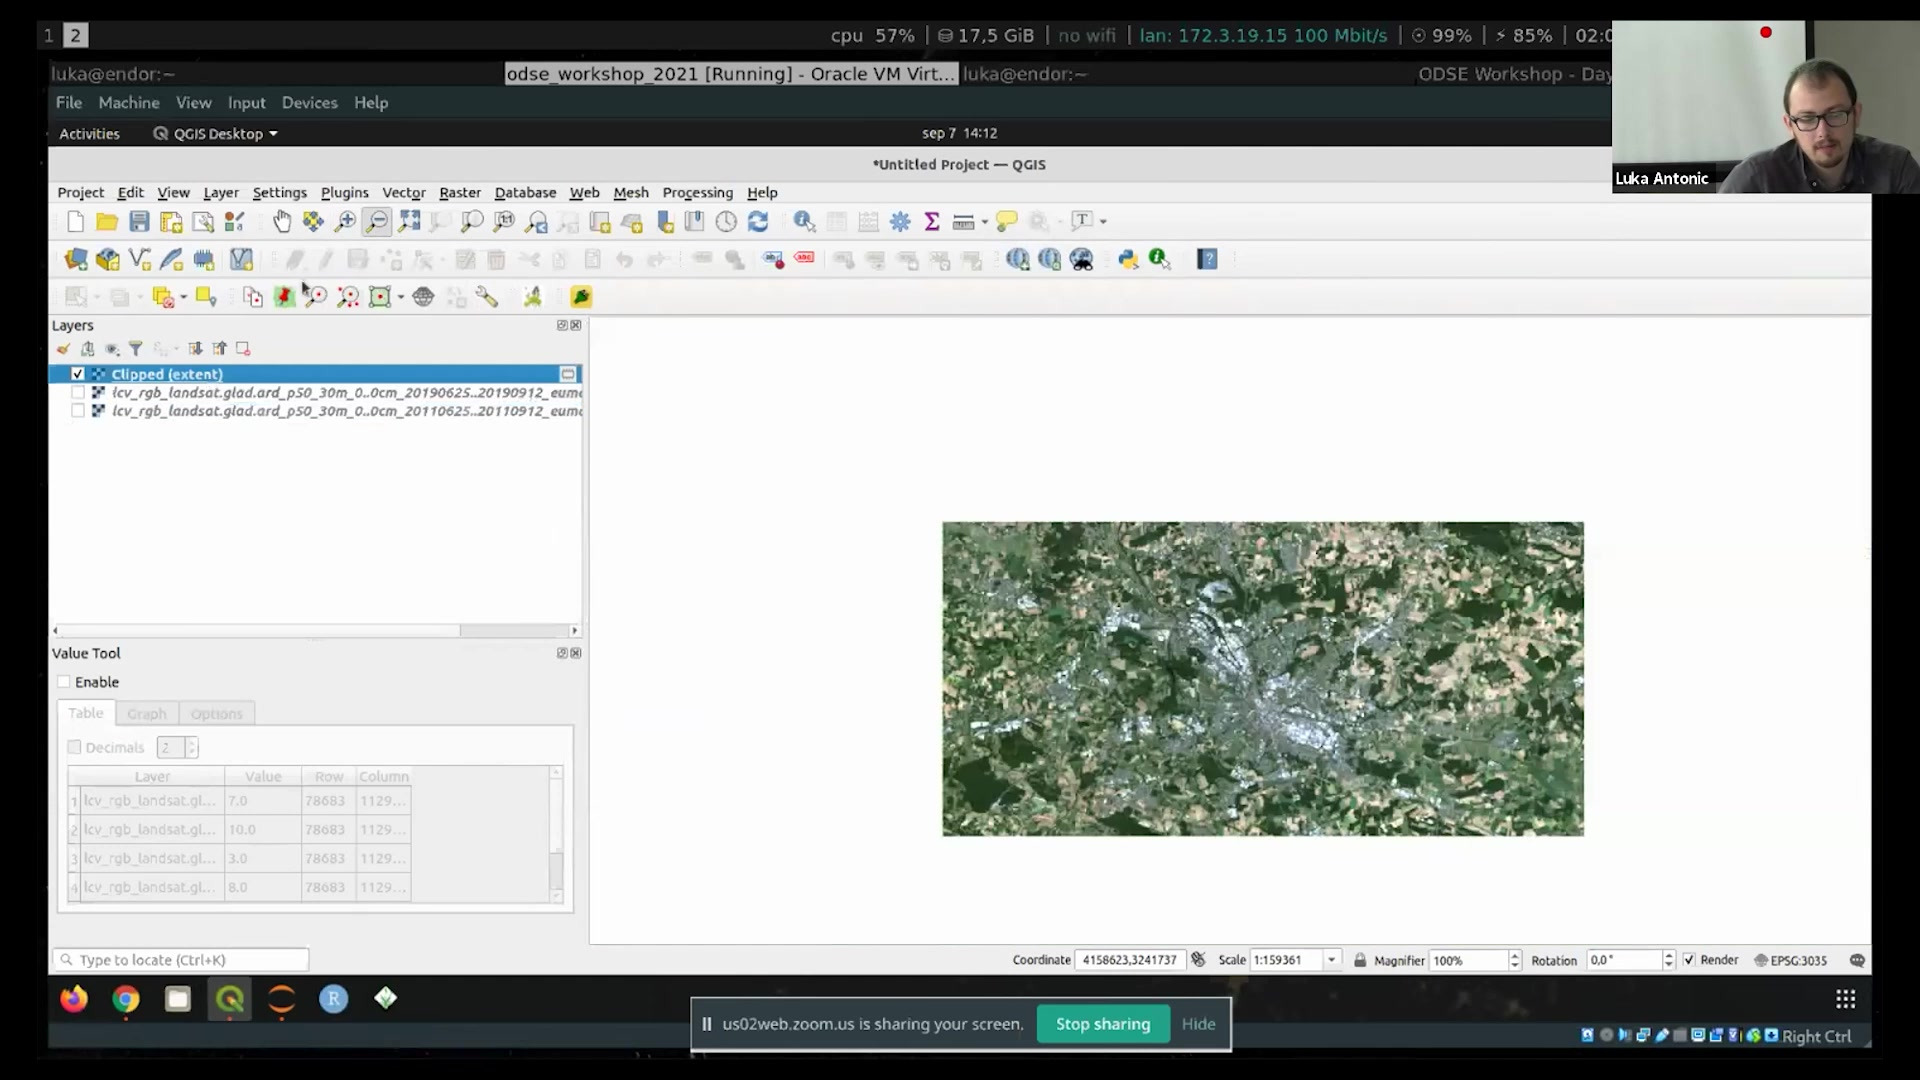Toggle the Render checkbox in status bar

pos(1689,960)
